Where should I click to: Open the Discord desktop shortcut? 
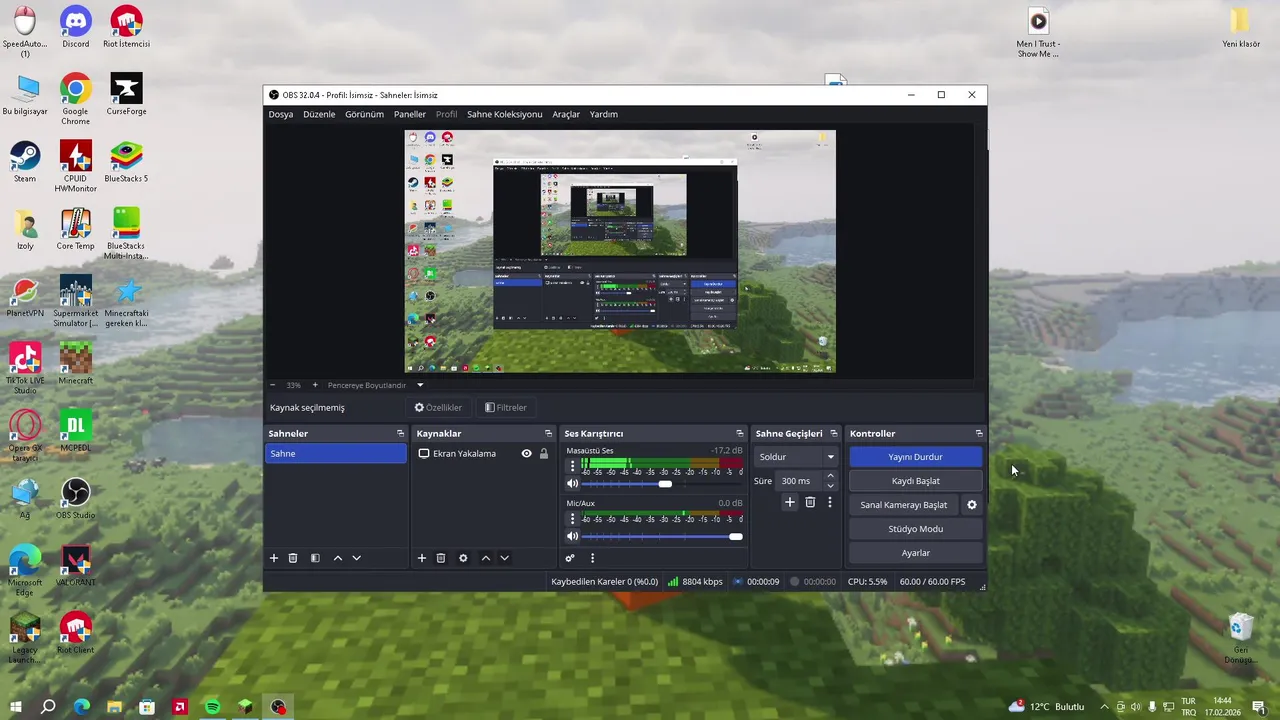[x=75, y=27]
